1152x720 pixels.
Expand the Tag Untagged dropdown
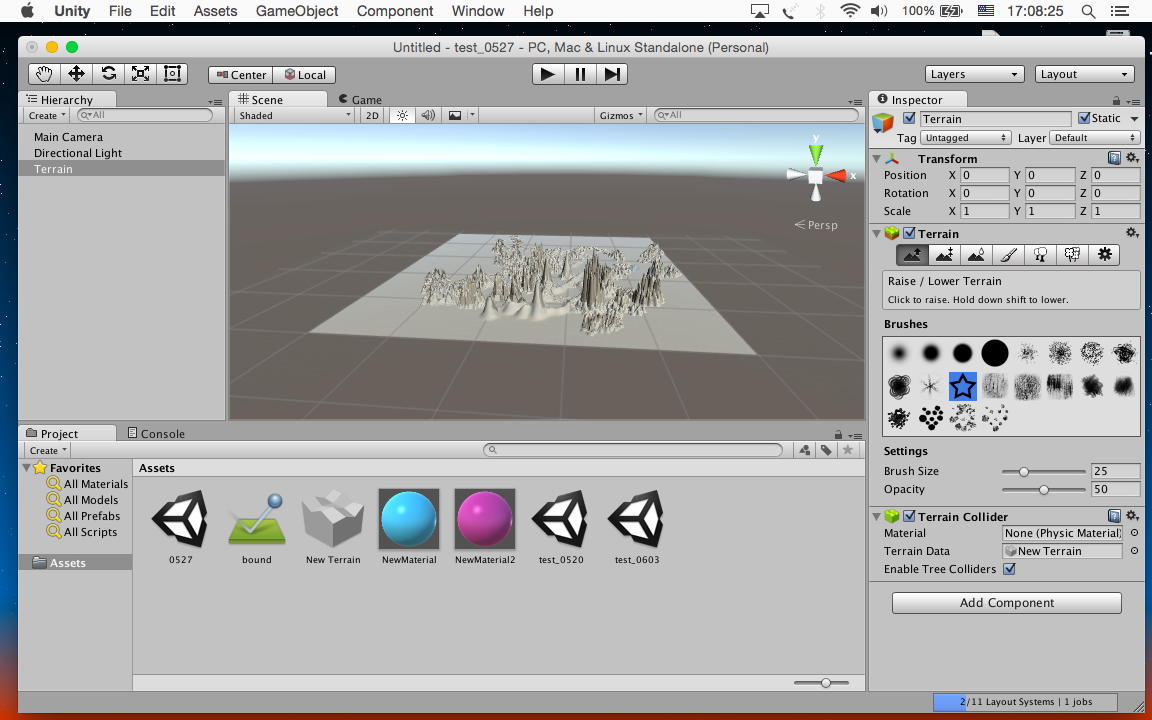965,138
